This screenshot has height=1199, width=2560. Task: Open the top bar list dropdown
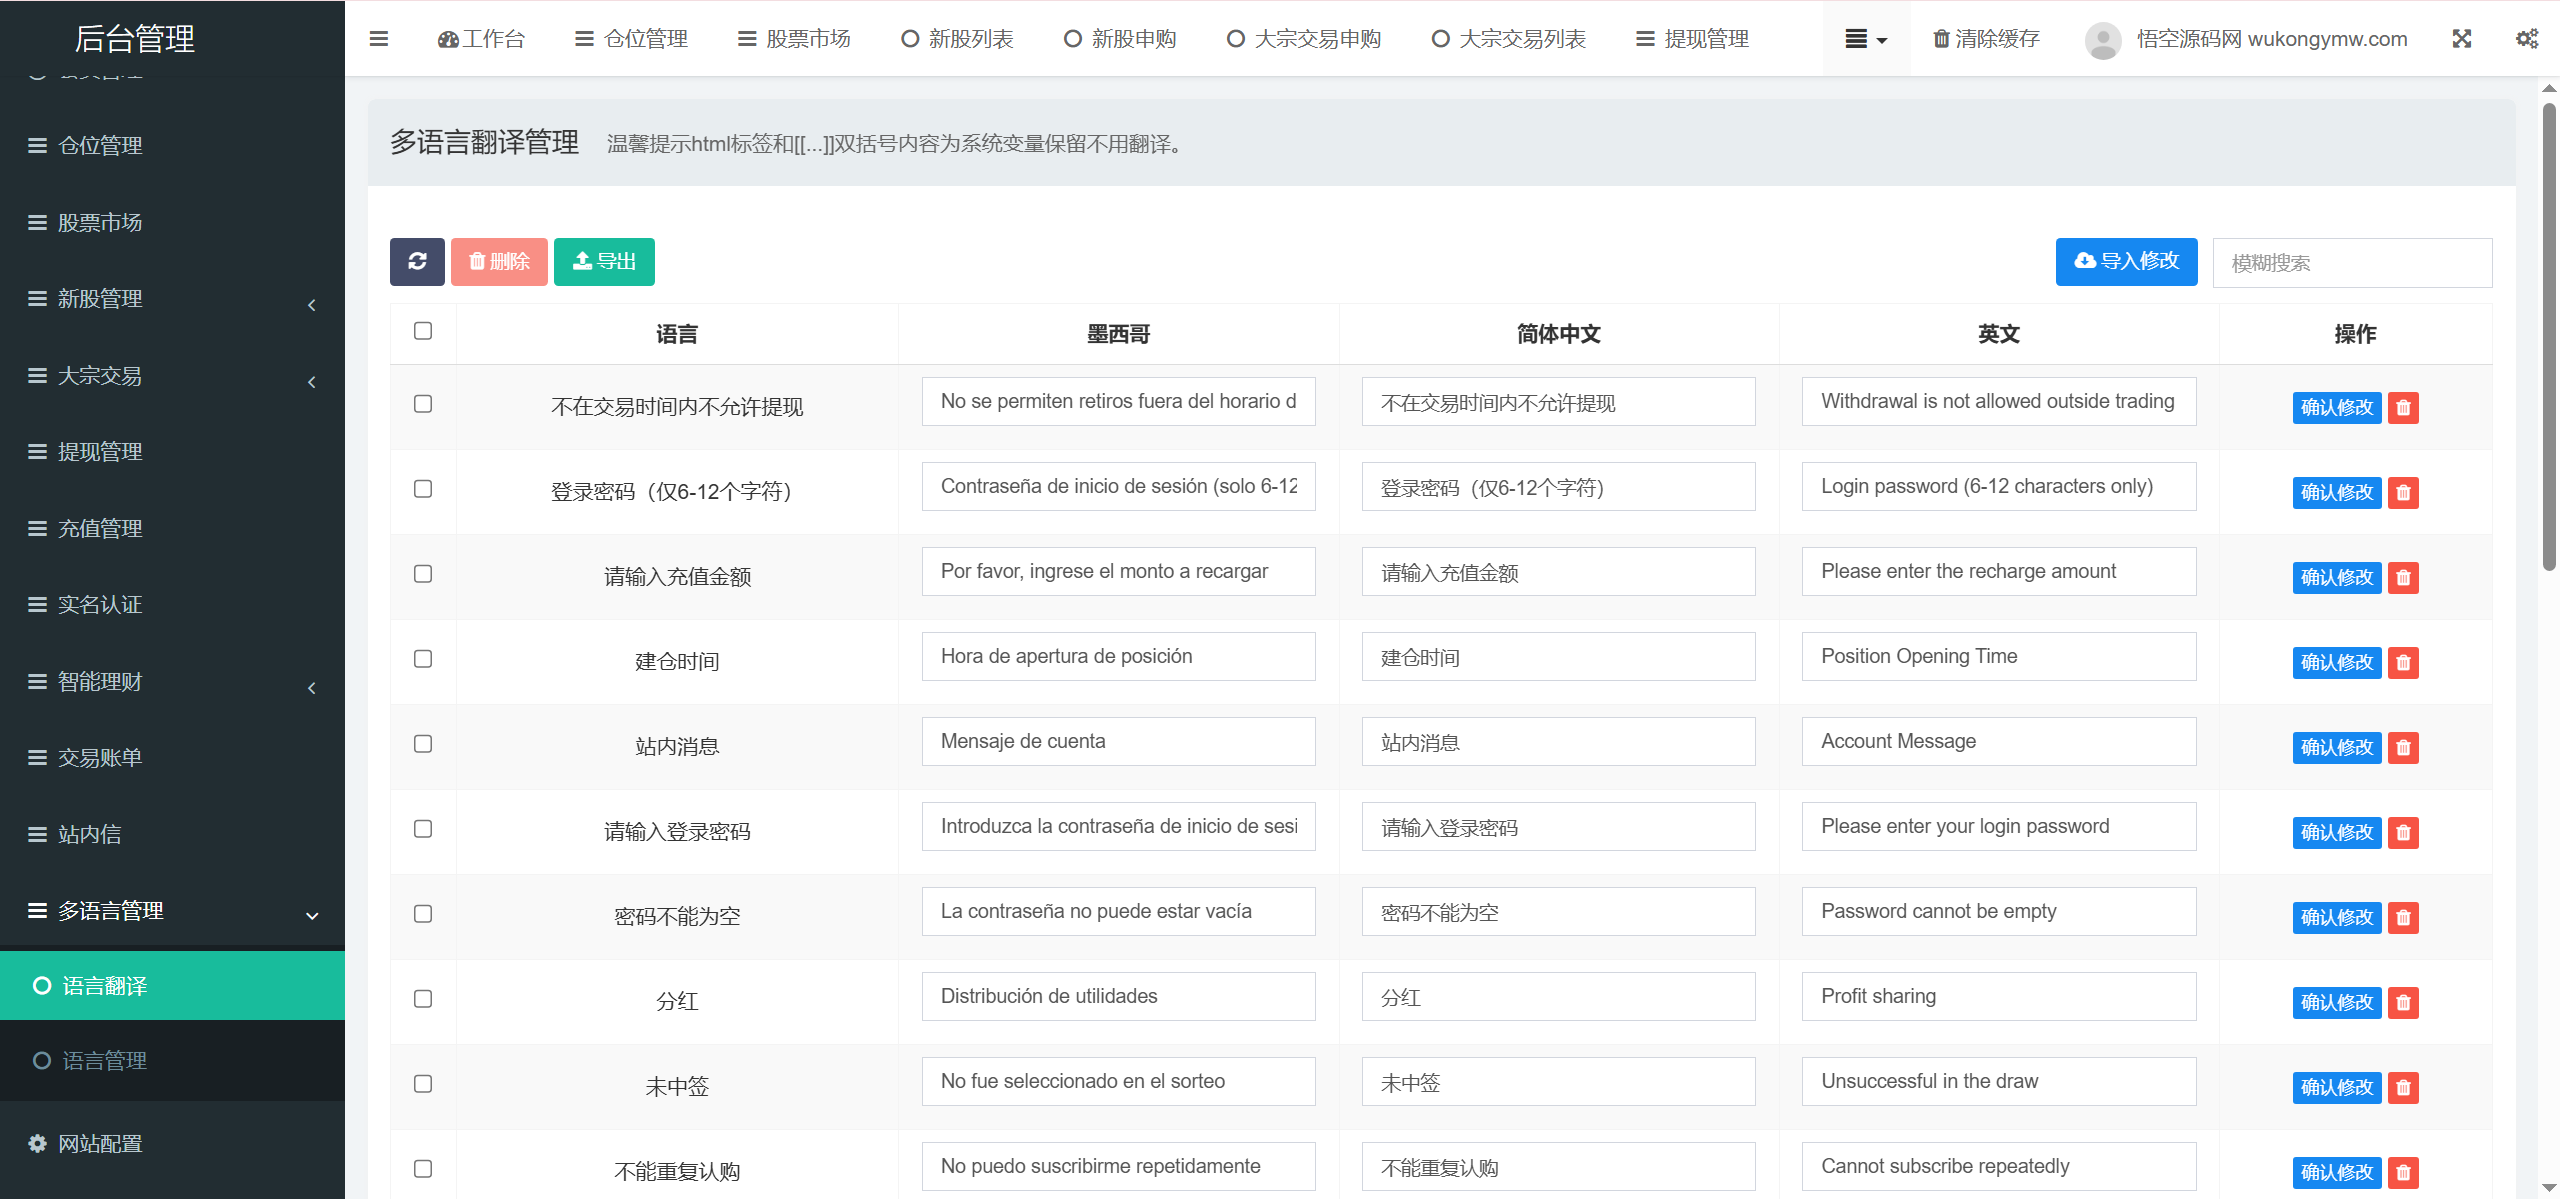(x=1865, y=39)
